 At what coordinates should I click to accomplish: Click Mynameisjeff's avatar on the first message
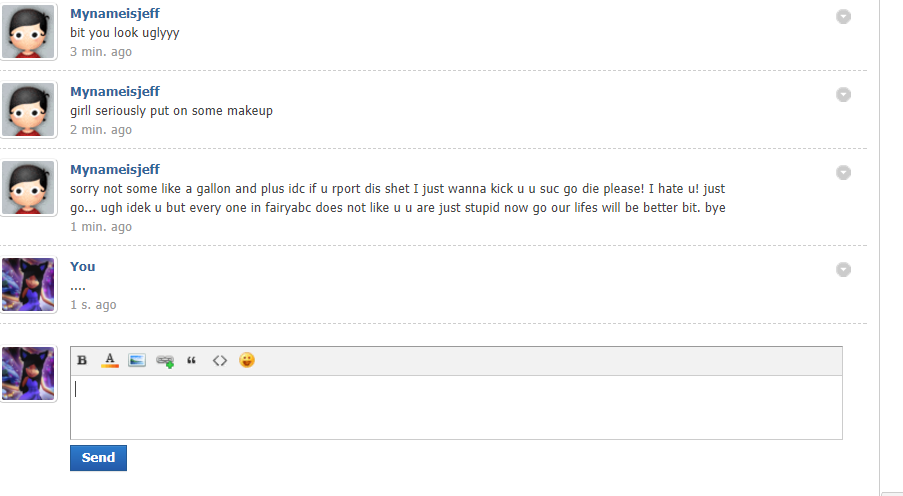(x=28, y=32)
